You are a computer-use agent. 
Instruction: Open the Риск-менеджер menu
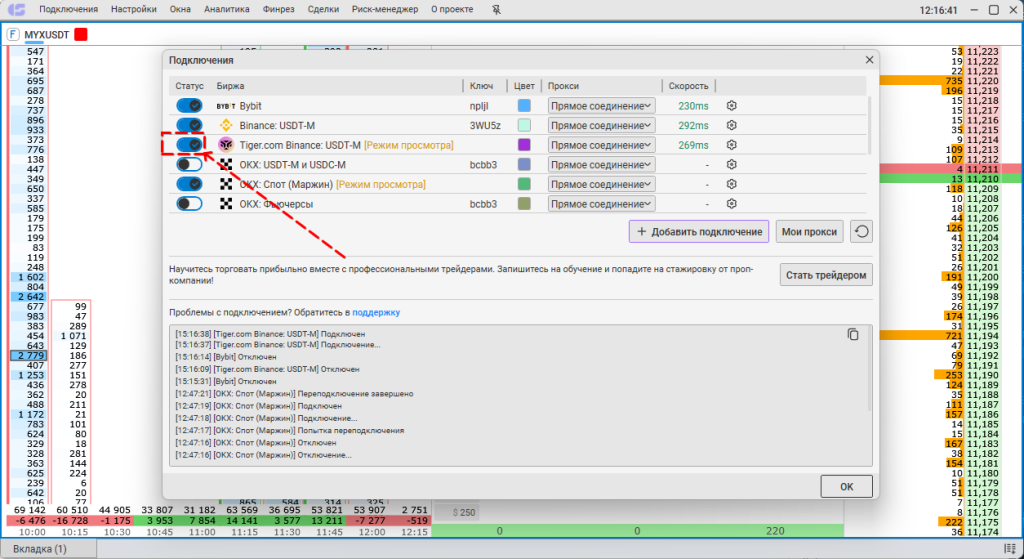point(385,10)
